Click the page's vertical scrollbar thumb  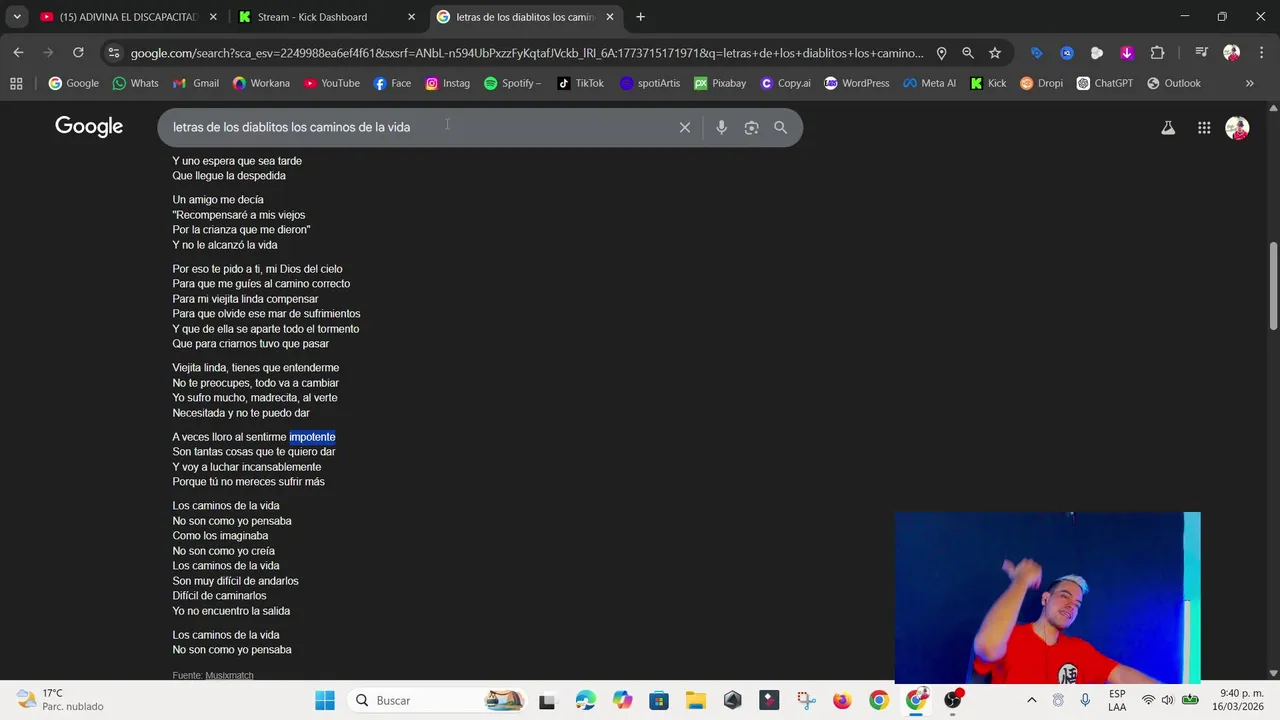(1273, 285)
